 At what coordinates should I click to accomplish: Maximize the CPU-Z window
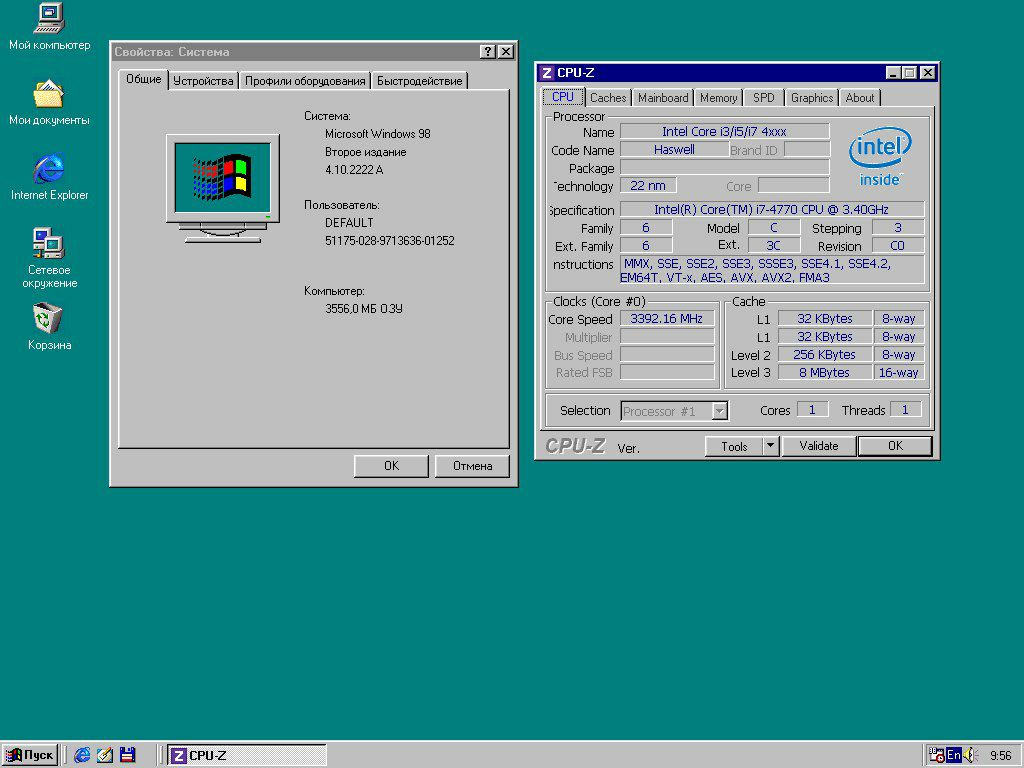(909, 72)
